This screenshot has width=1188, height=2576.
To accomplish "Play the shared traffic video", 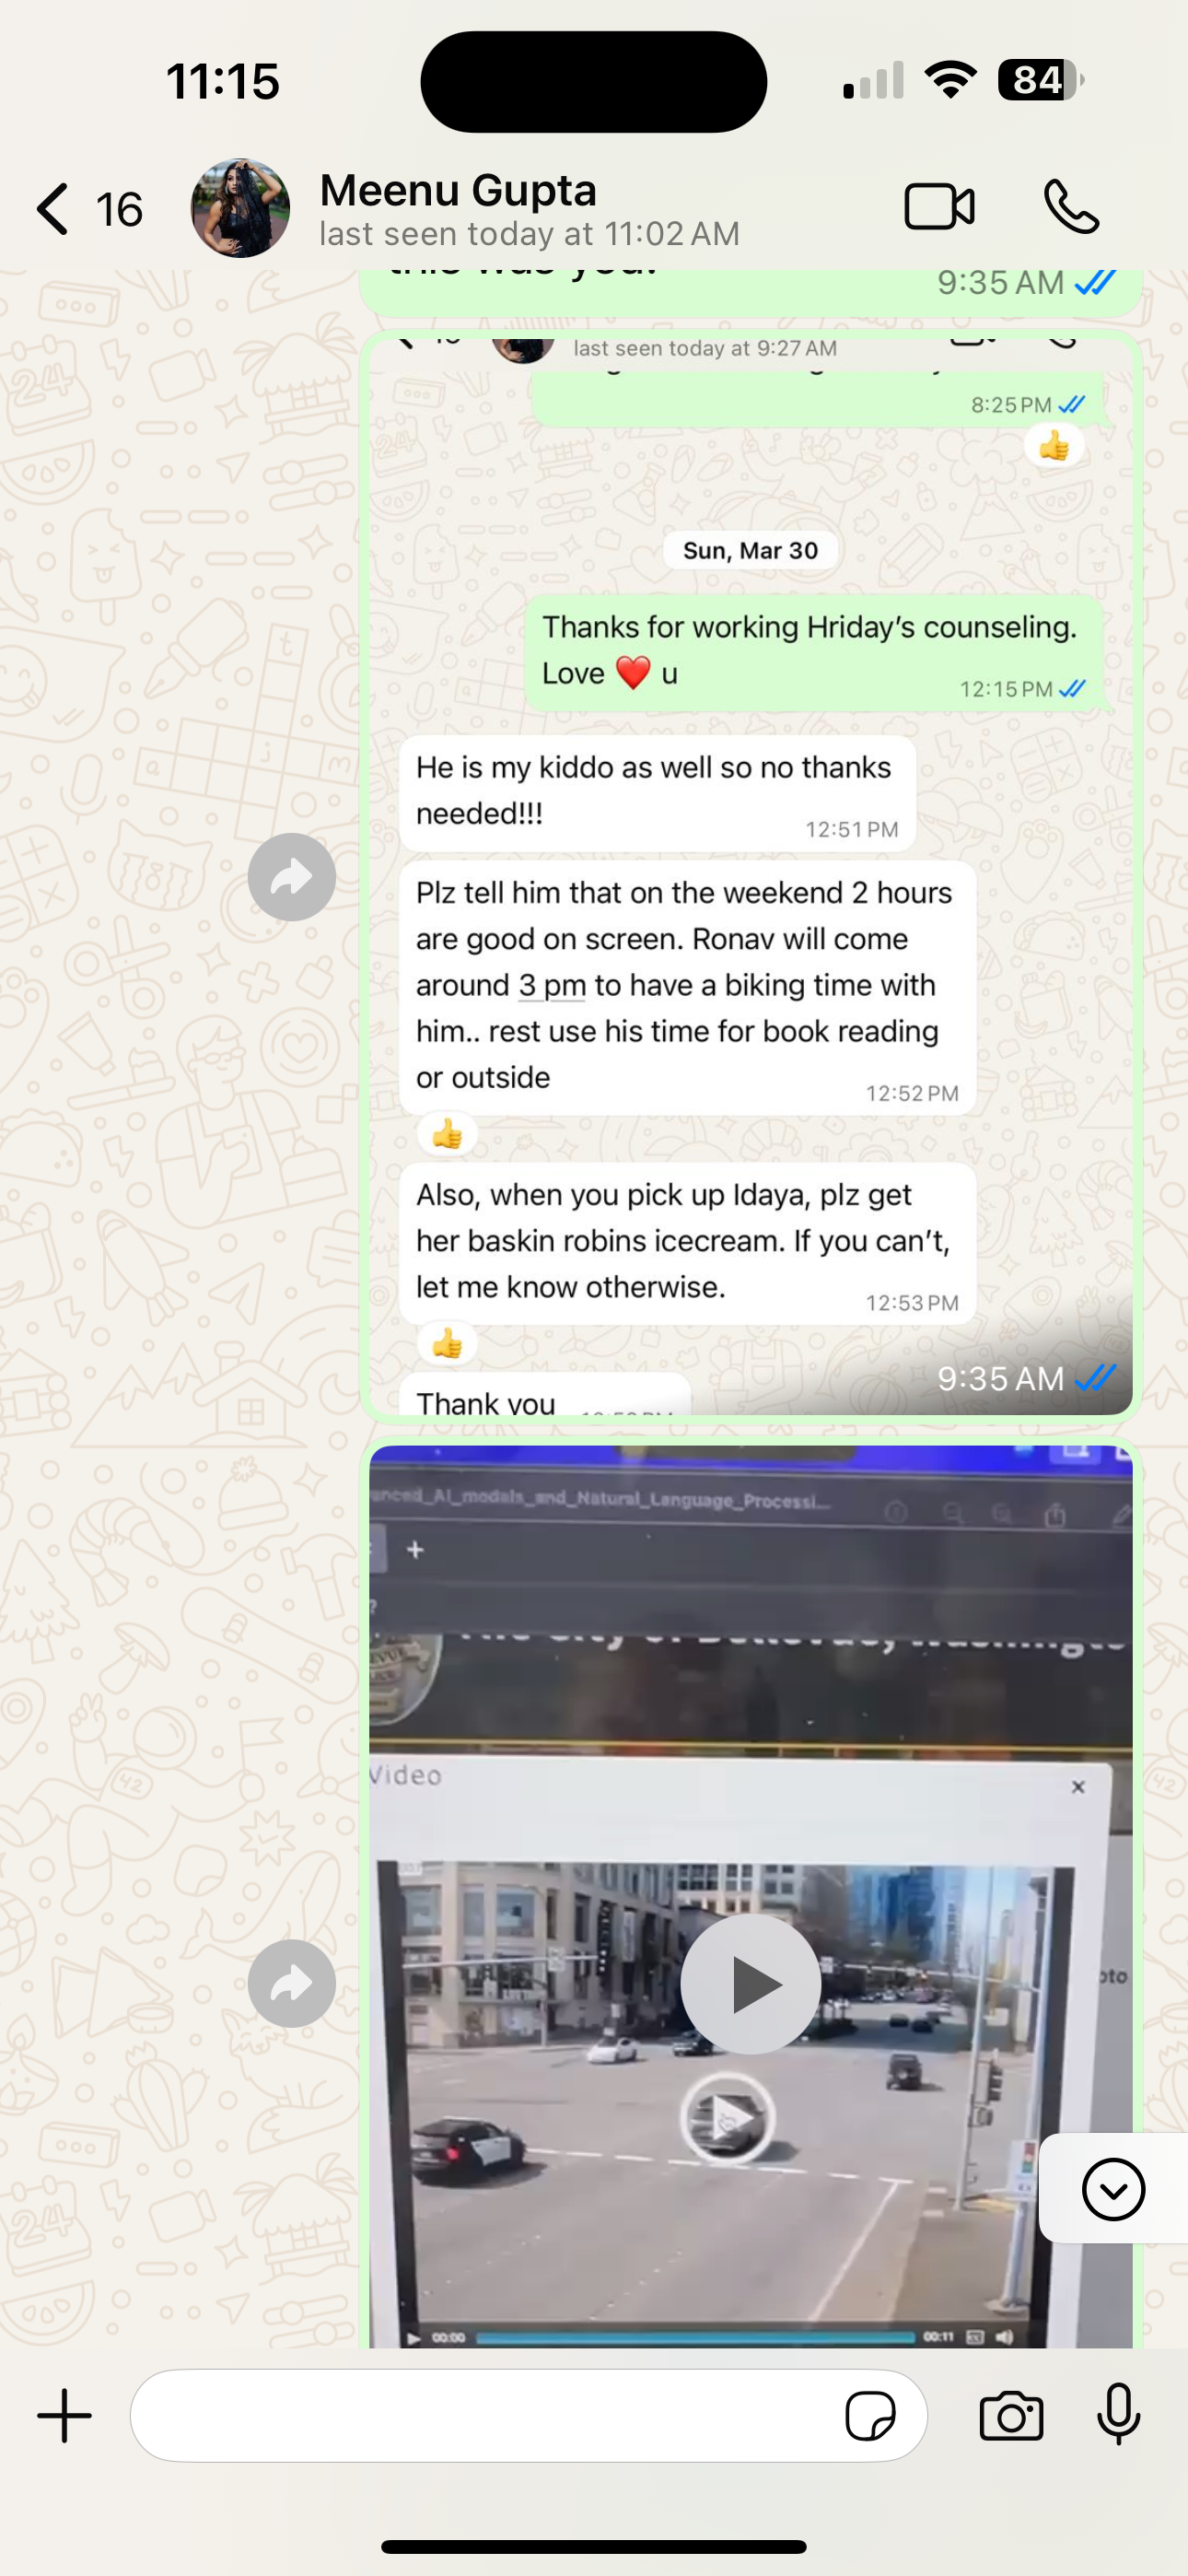I will coord(751,1984).
